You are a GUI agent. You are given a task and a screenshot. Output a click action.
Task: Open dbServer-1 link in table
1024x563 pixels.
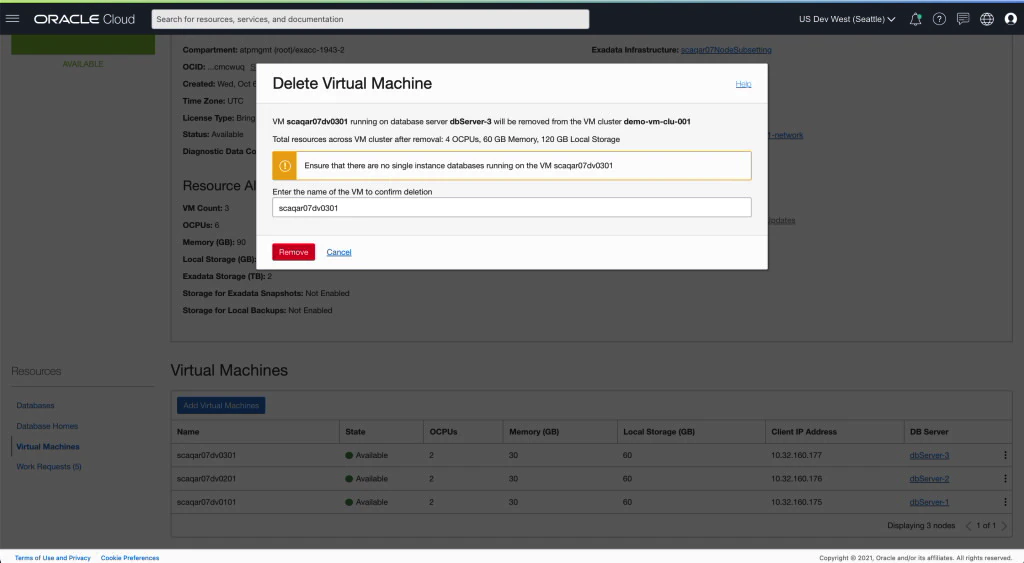[929, 502]
